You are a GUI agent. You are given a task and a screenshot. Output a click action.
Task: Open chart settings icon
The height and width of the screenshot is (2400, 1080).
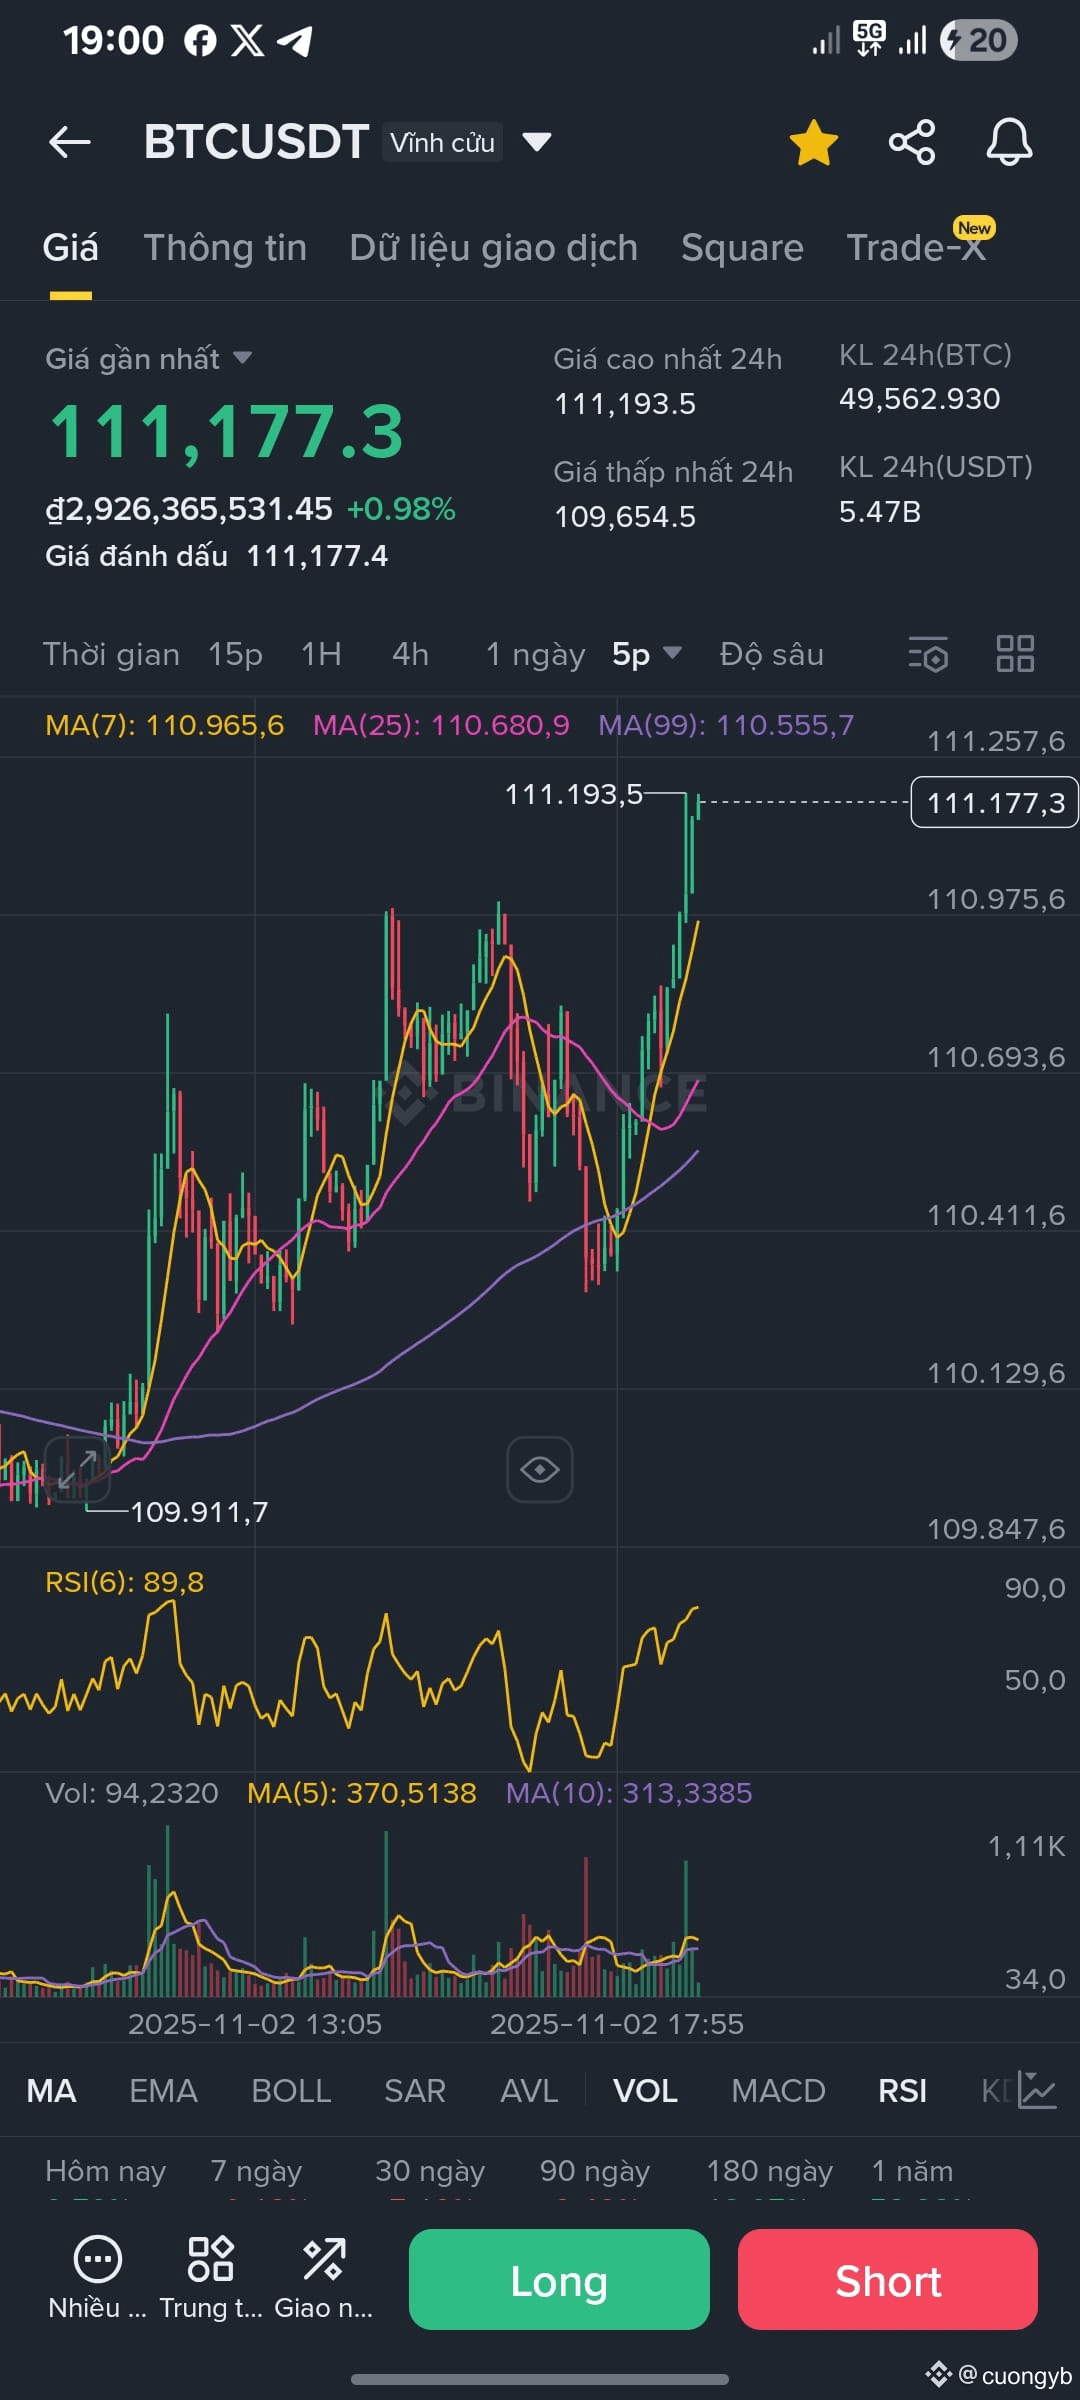coord(928,654)
